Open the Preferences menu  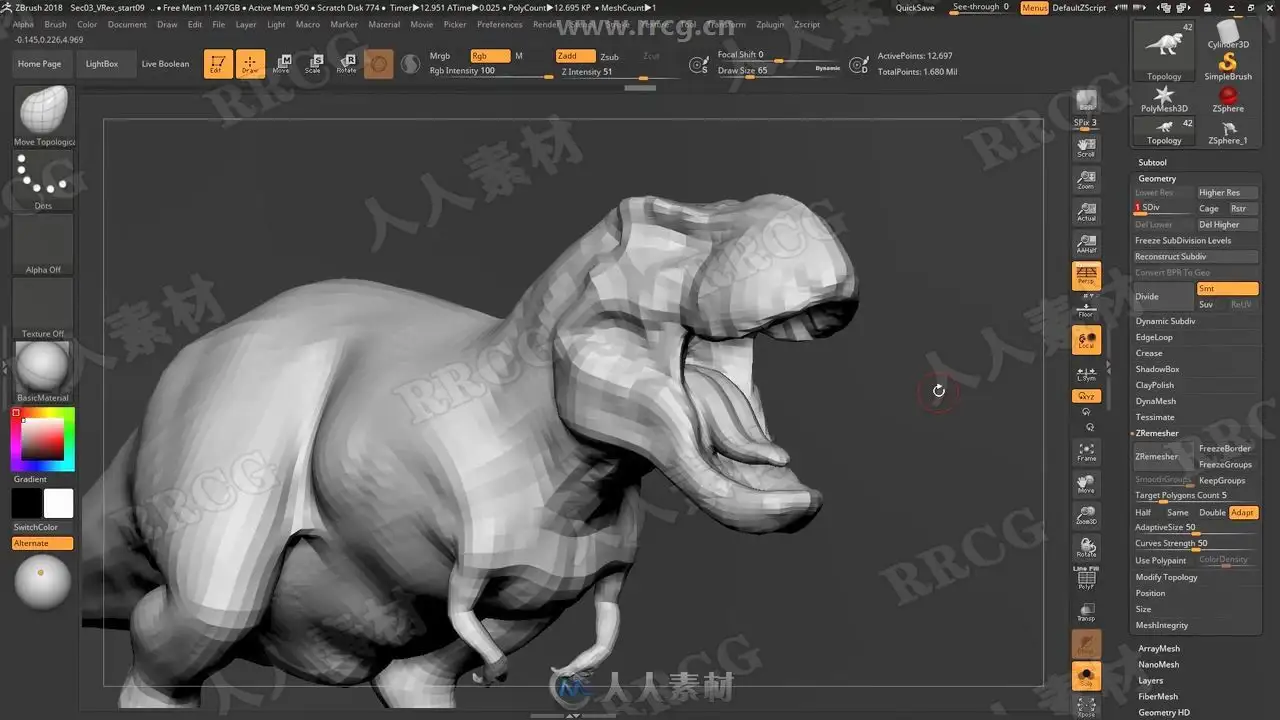(499, 24)
